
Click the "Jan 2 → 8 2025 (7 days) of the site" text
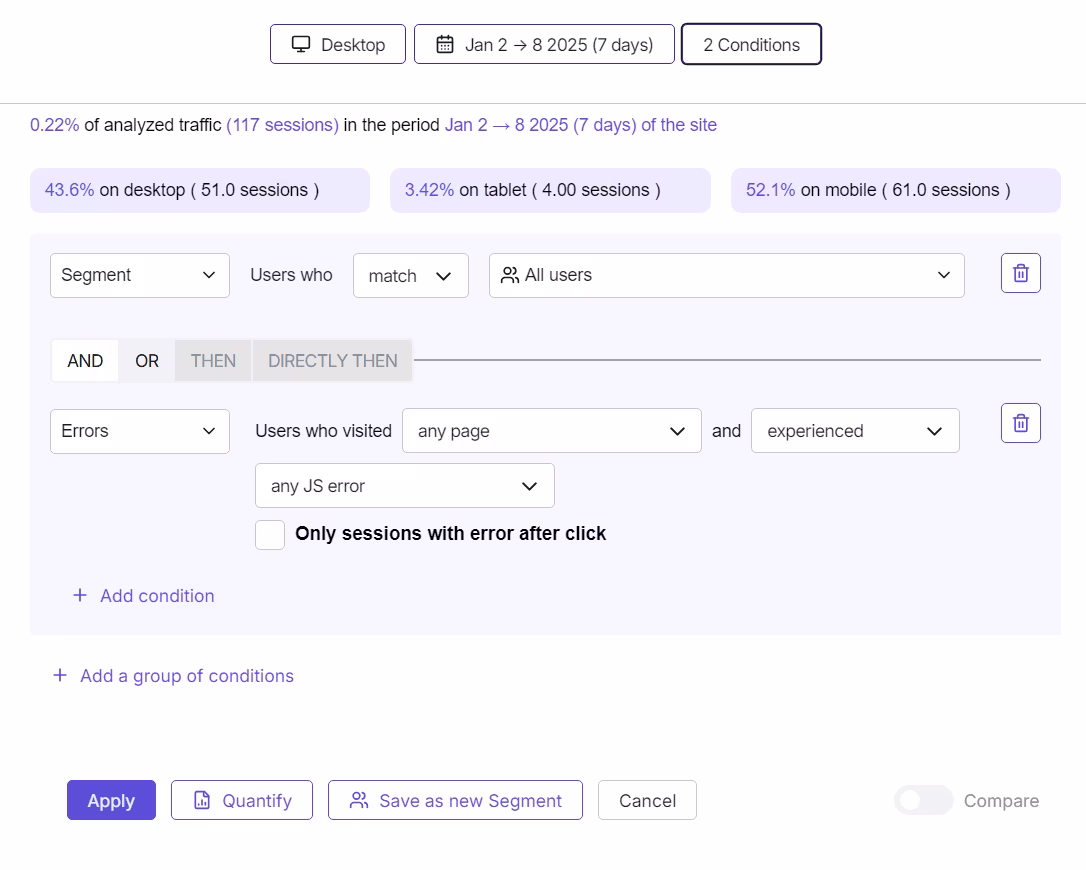[x=580, y=125]
